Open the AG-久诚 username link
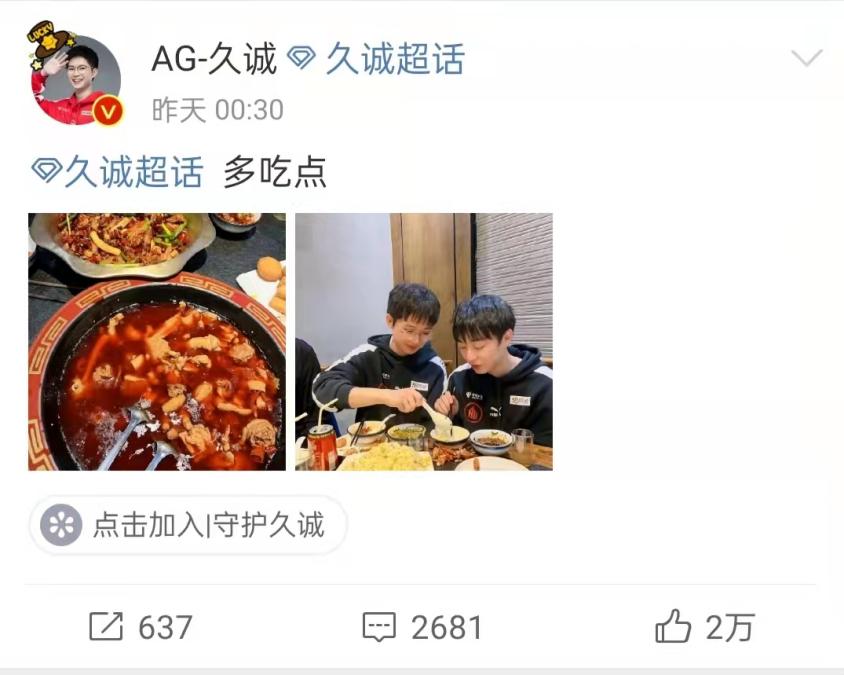The image size is (844, 675). pyautogui.click(x=214, y=58)
